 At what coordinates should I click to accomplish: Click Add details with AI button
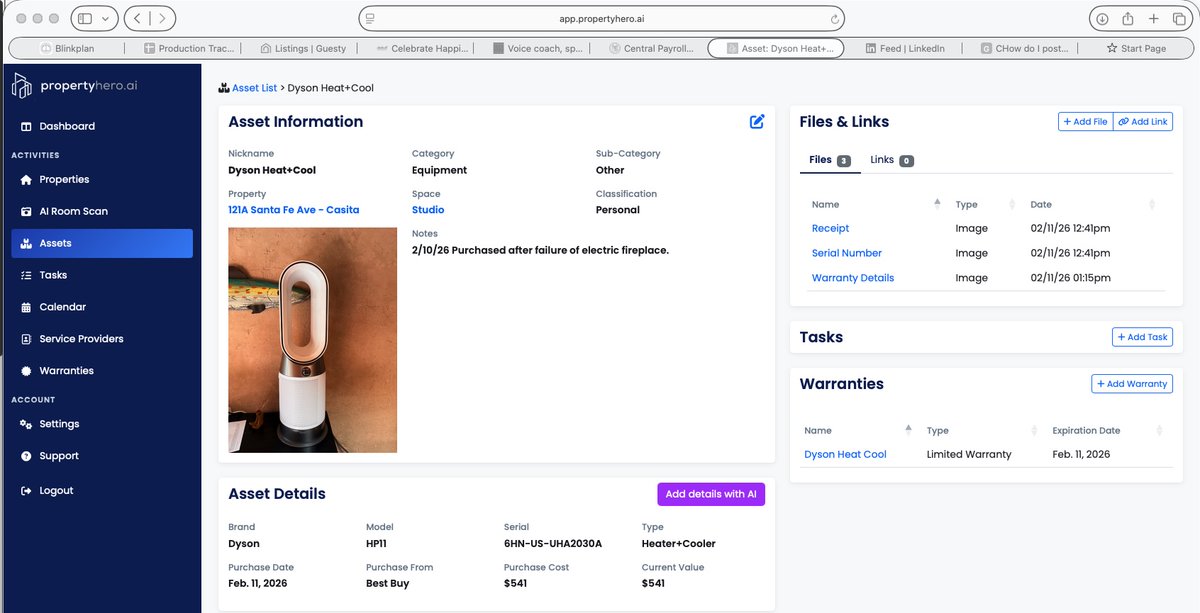(711, 494)
